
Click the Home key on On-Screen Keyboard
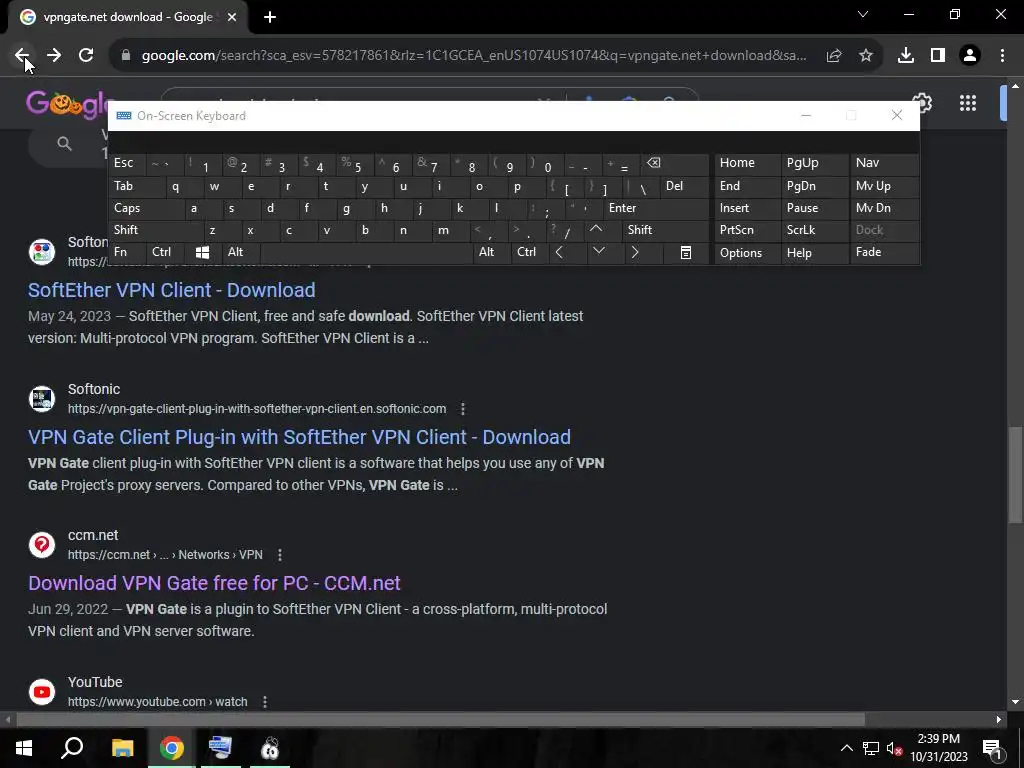pyautogui.click(x=747, y=163)
